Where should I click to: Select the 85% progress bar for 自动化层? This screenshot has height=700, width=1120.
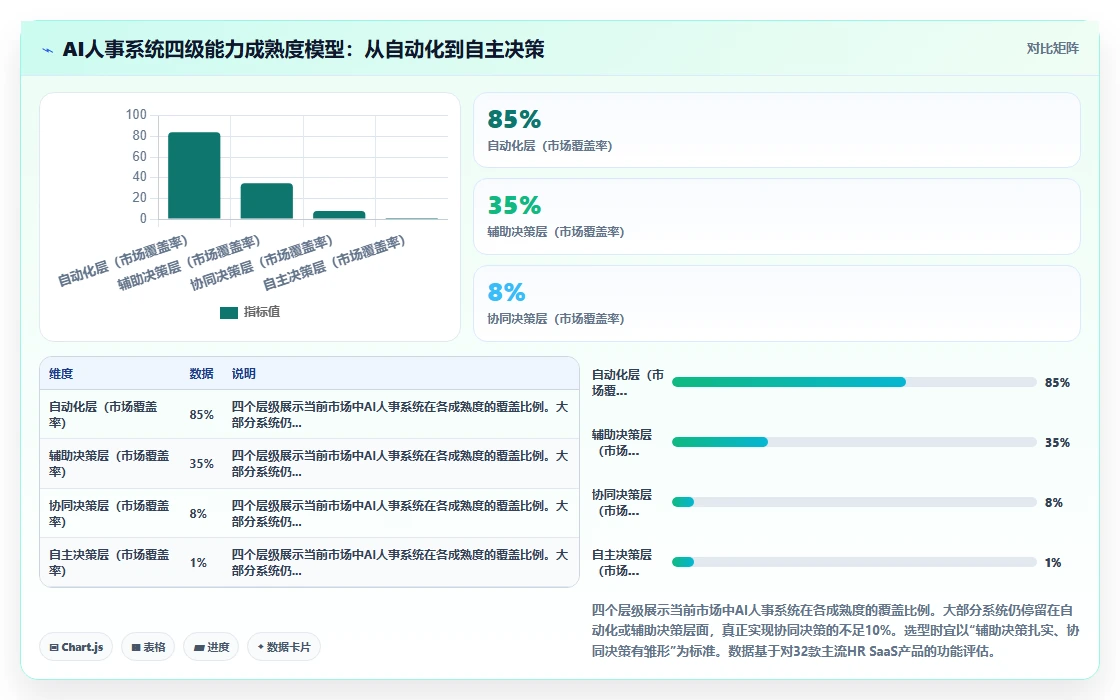(854, 382)
